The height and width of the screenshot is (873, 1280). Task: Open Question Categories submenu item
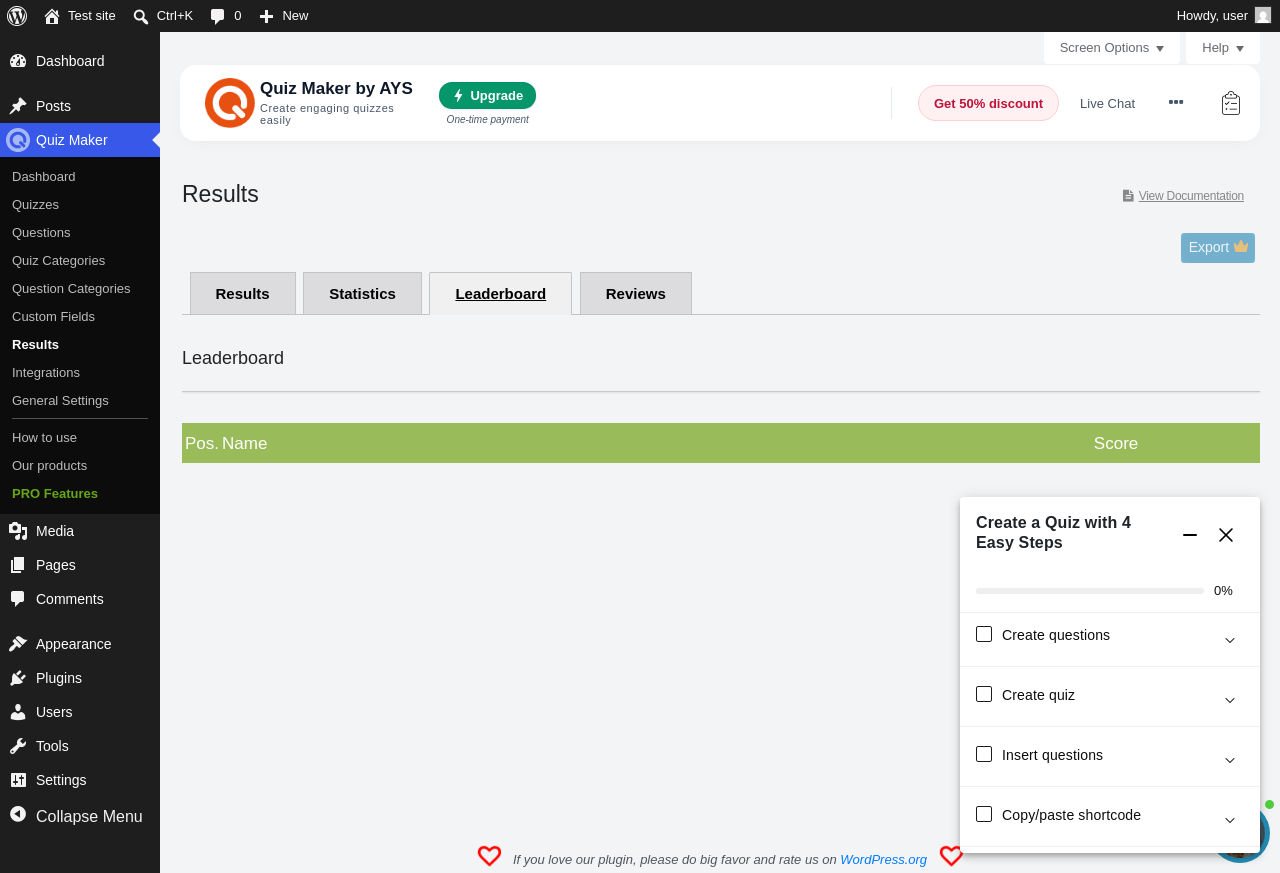click(x=71, y=289)
